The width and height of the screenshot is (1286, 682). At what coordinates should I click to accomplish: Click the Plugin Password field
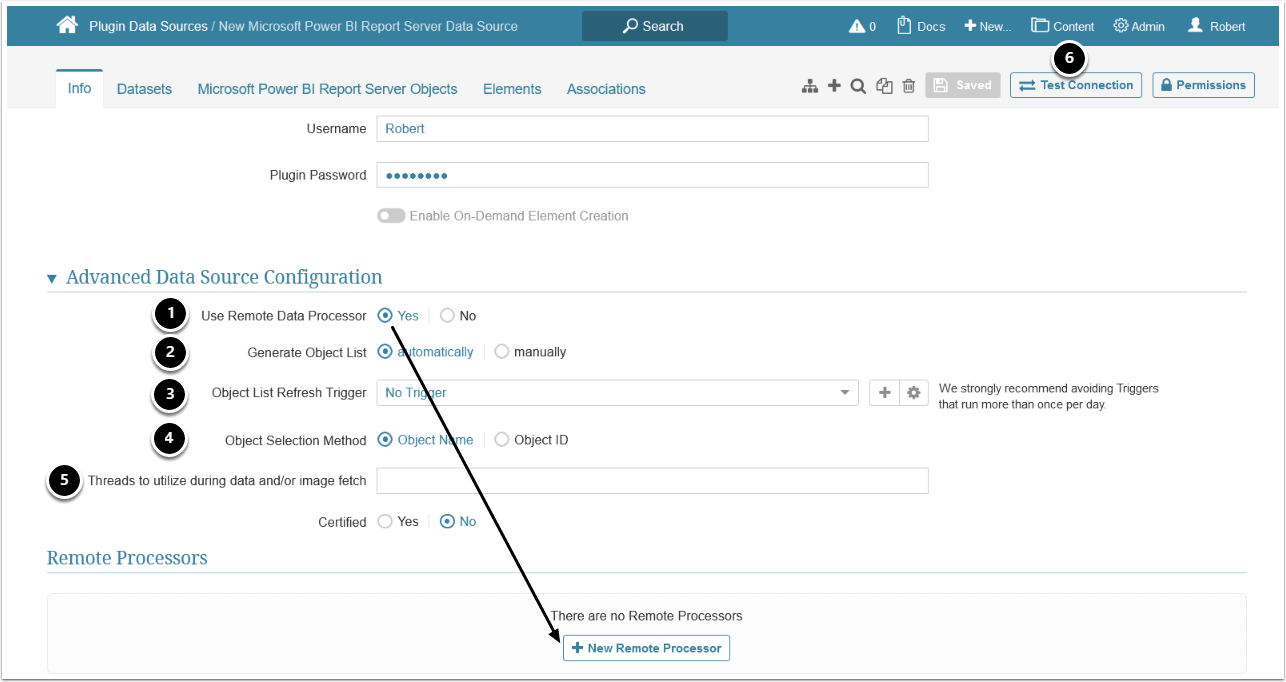(652, 175)
